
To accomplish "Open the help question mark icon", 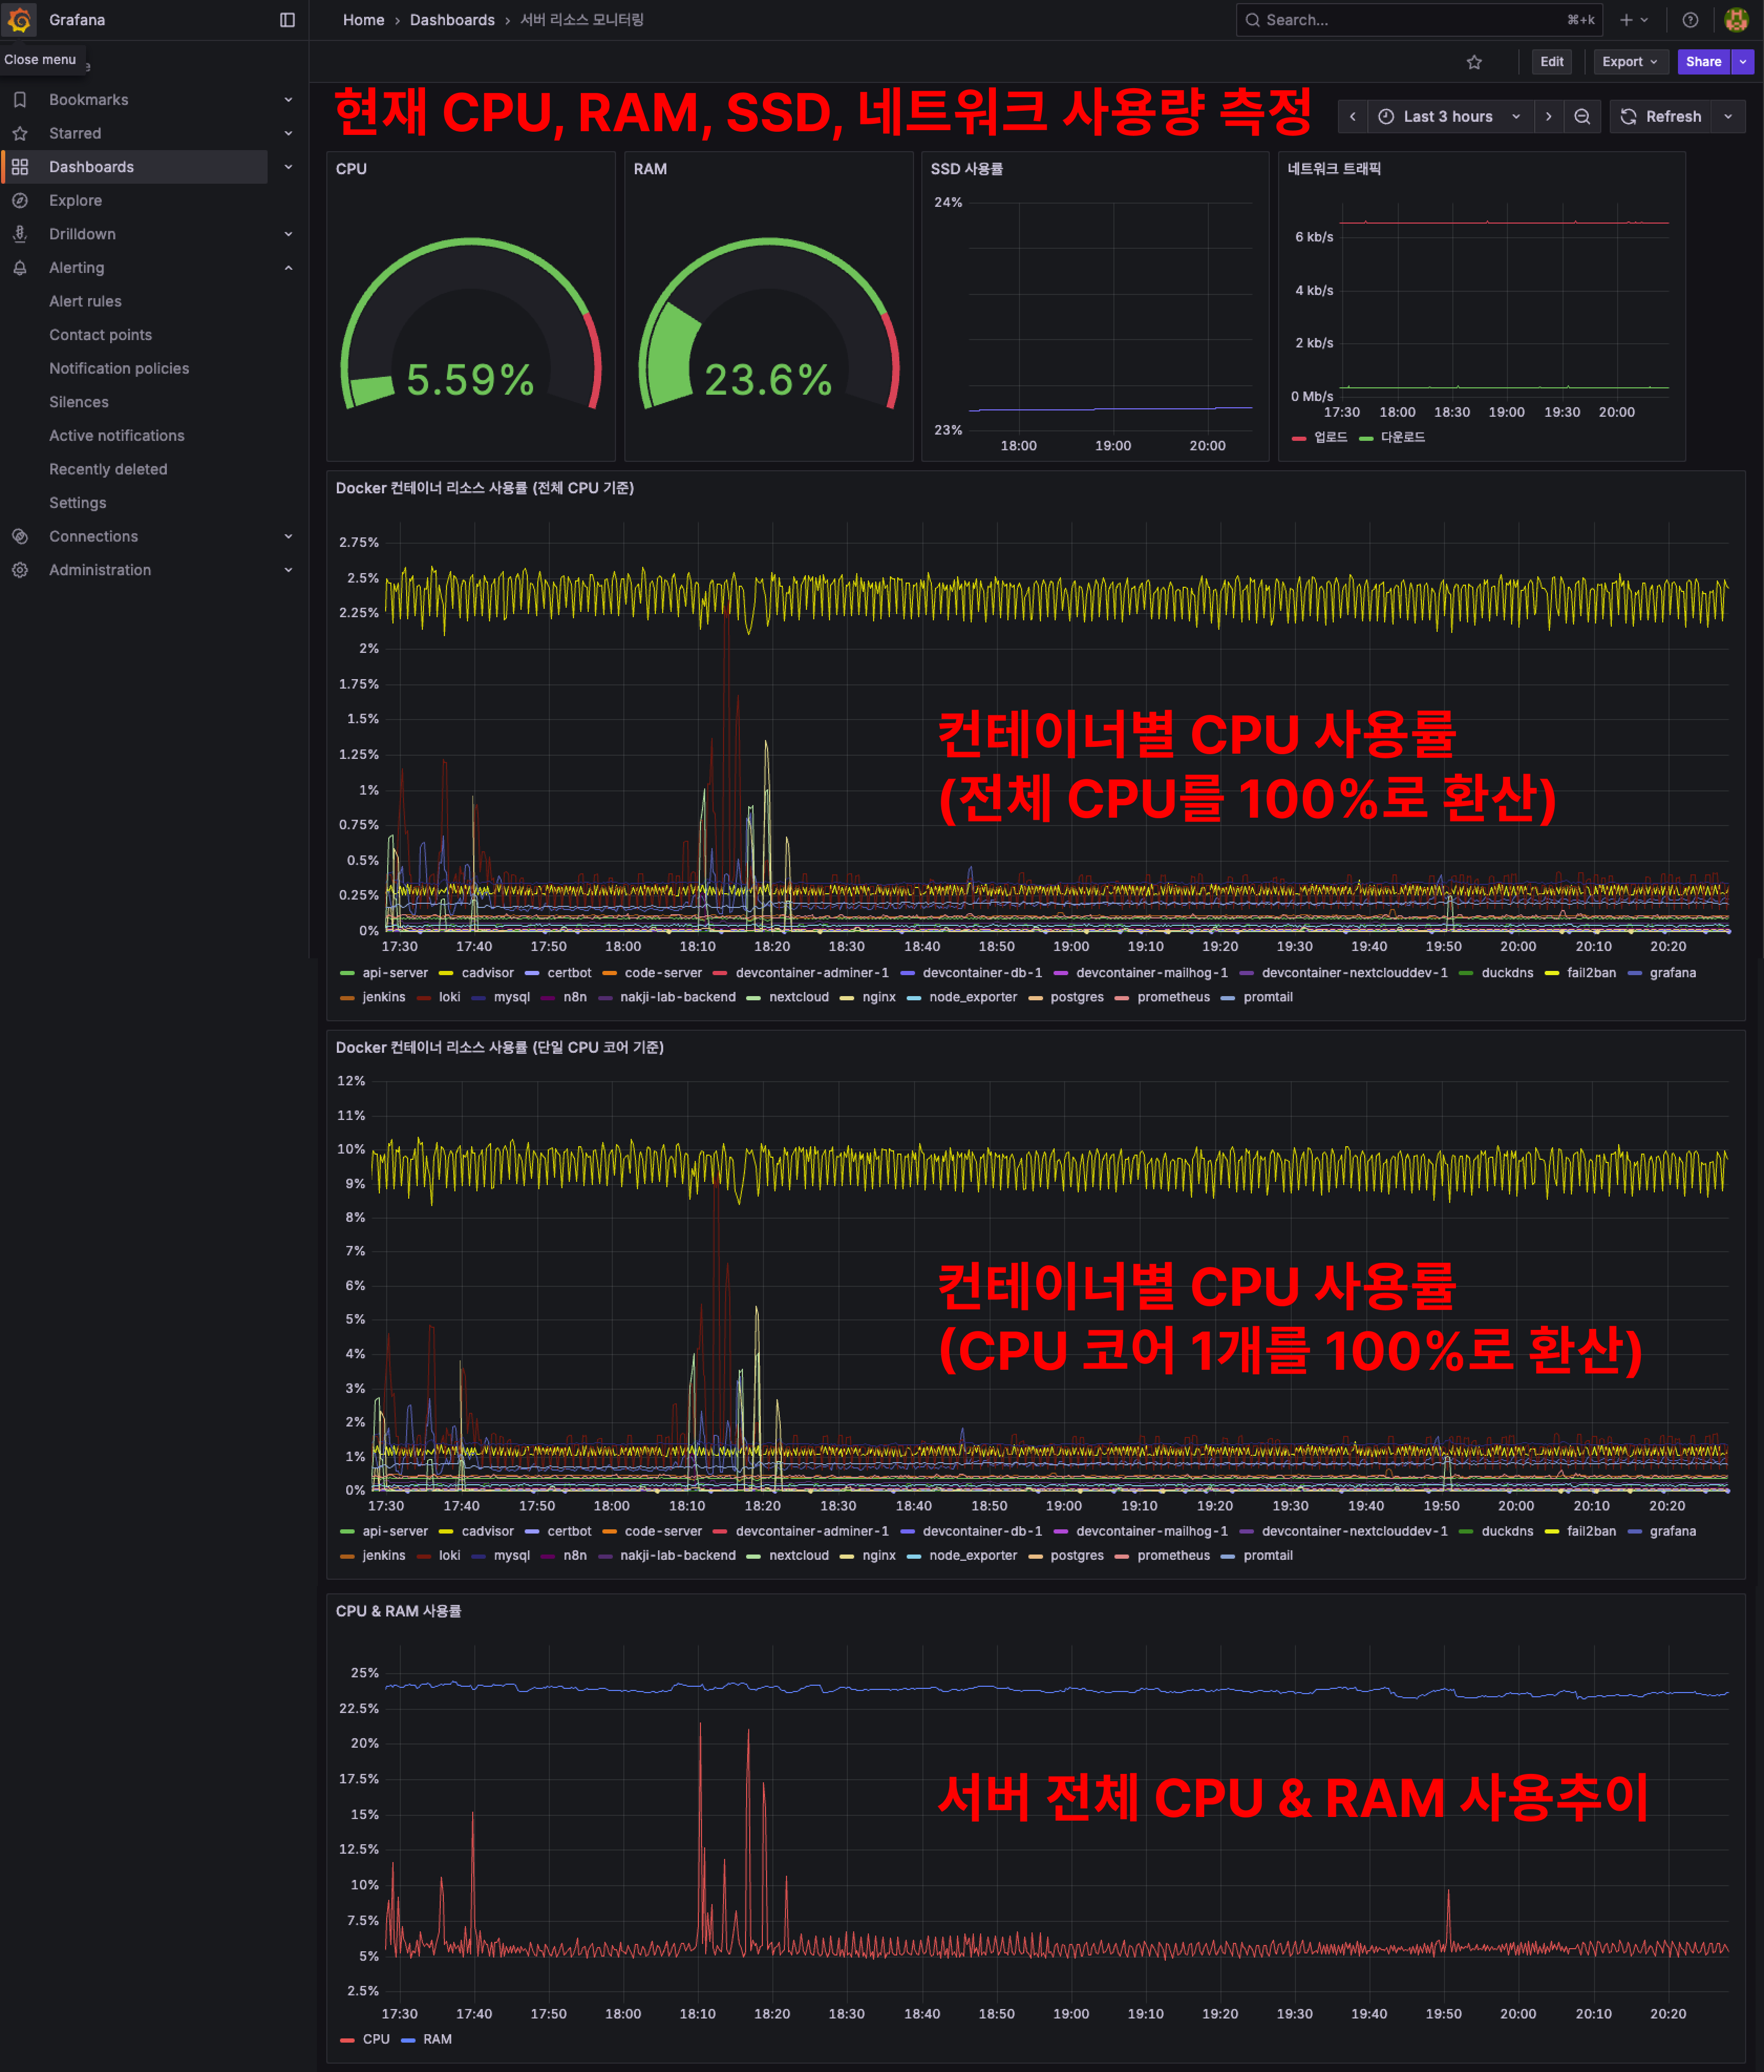I will (x=1690, y=20).
